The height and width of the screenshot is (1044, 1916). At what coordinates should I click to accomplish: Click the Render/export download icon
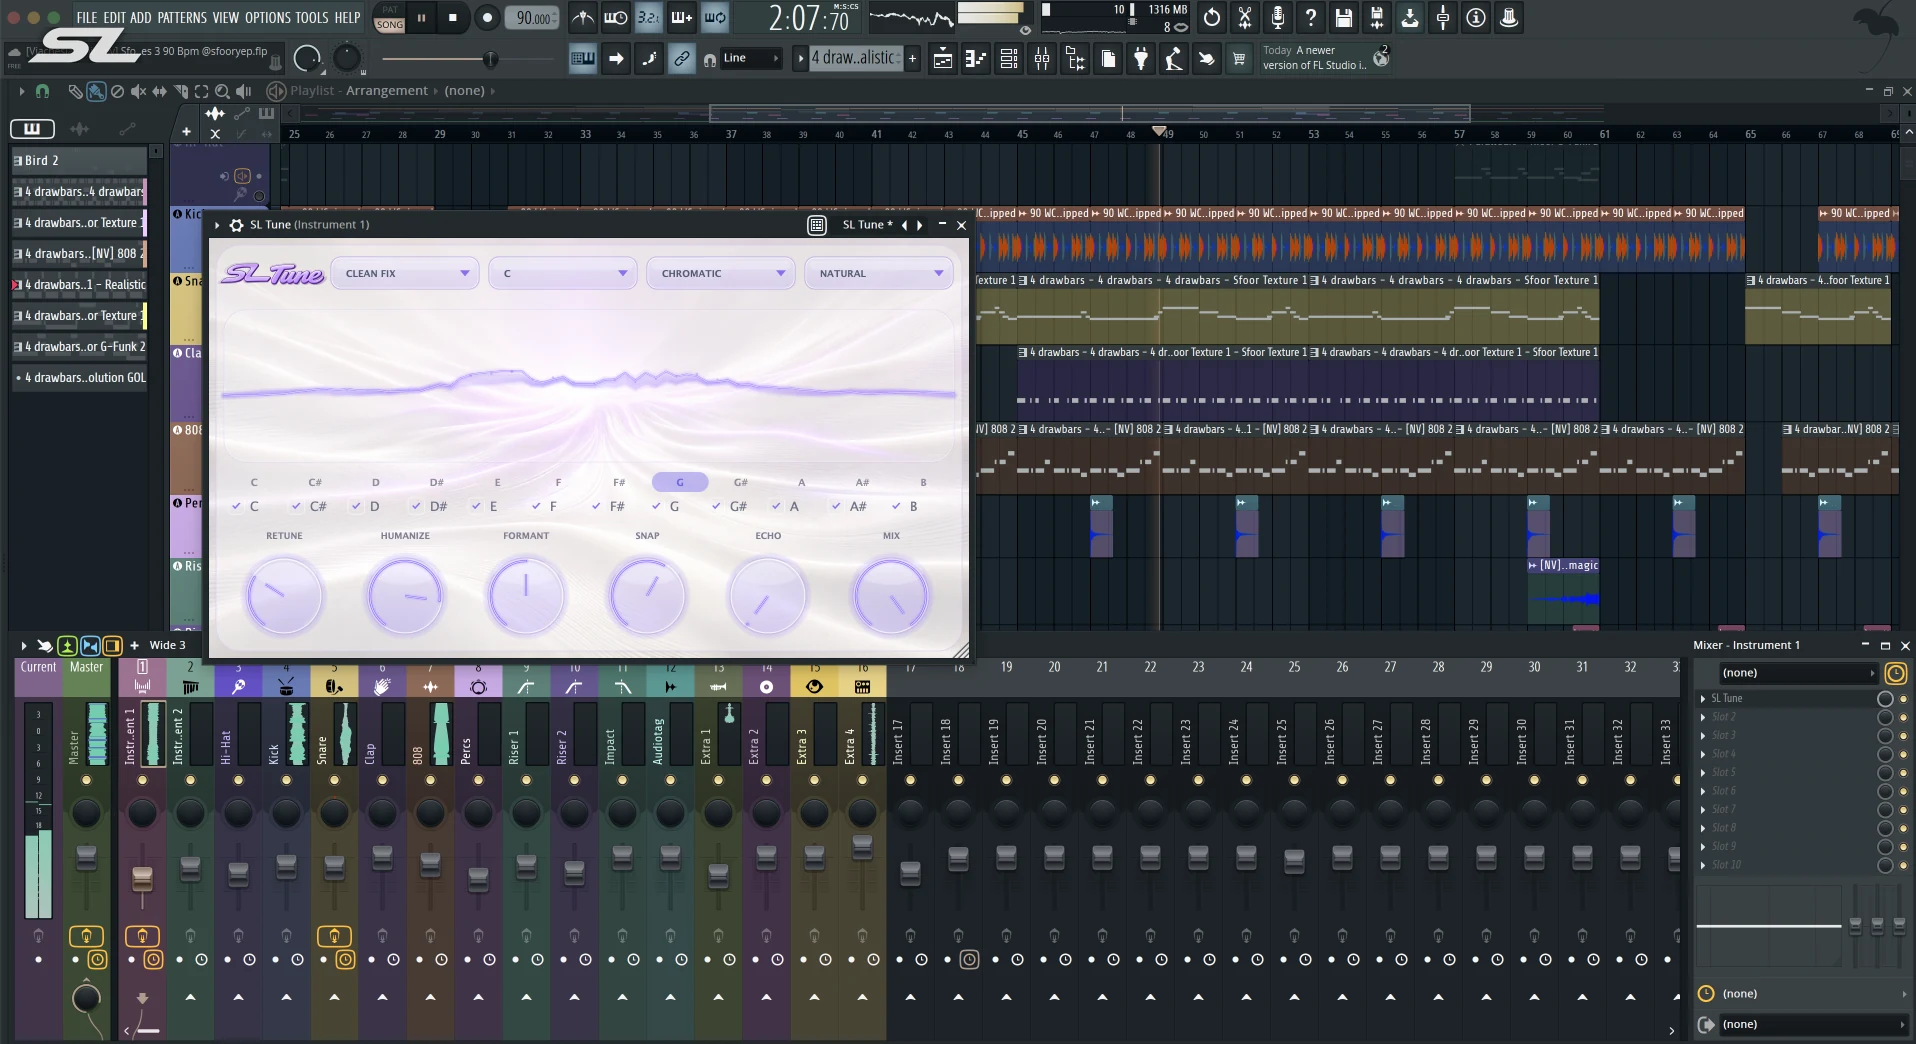[1410, 17]
